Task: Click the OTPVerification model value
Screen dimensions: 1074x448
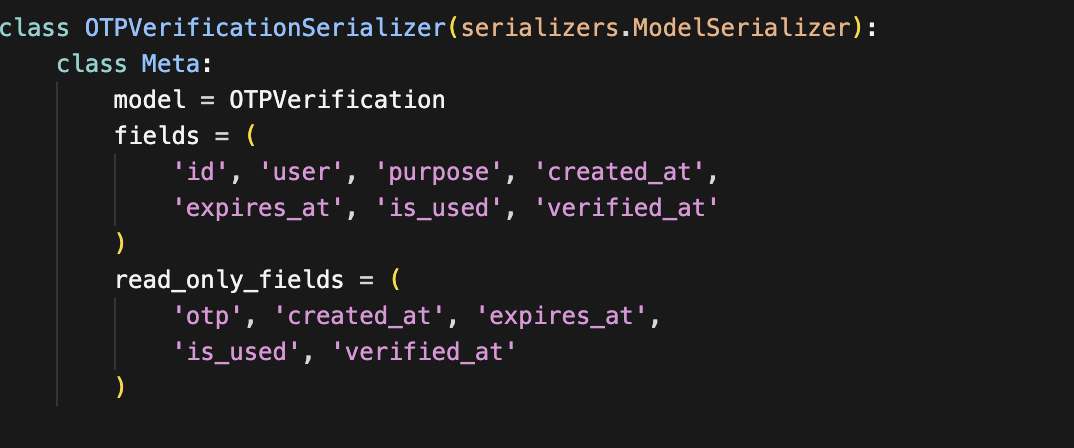Action: pyautogui.click(x=337, y=100)
